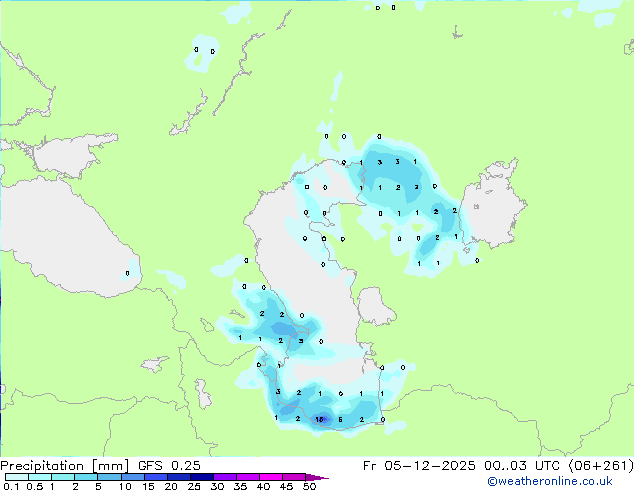The image size is (634, 490).
Task: Click the 0.1–0.5 mm legend color swatch
Action: coord(17,477)
